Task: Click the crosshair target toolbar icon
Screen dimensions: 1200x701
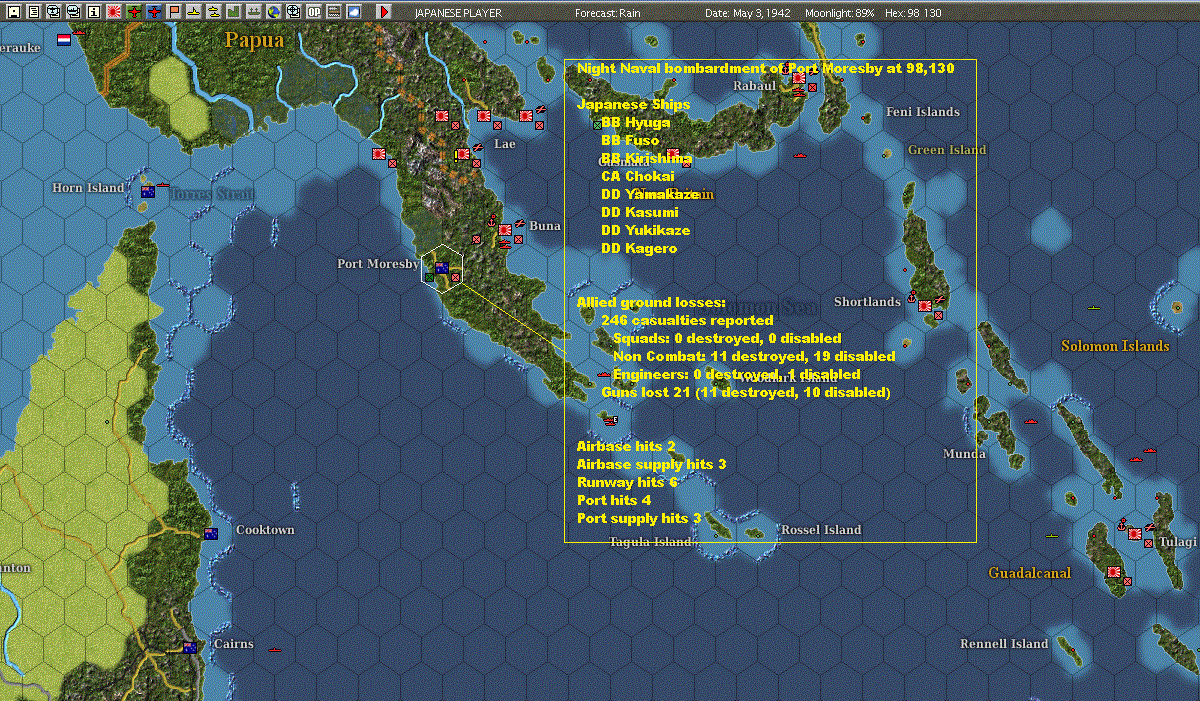Action: pos(293,12)
